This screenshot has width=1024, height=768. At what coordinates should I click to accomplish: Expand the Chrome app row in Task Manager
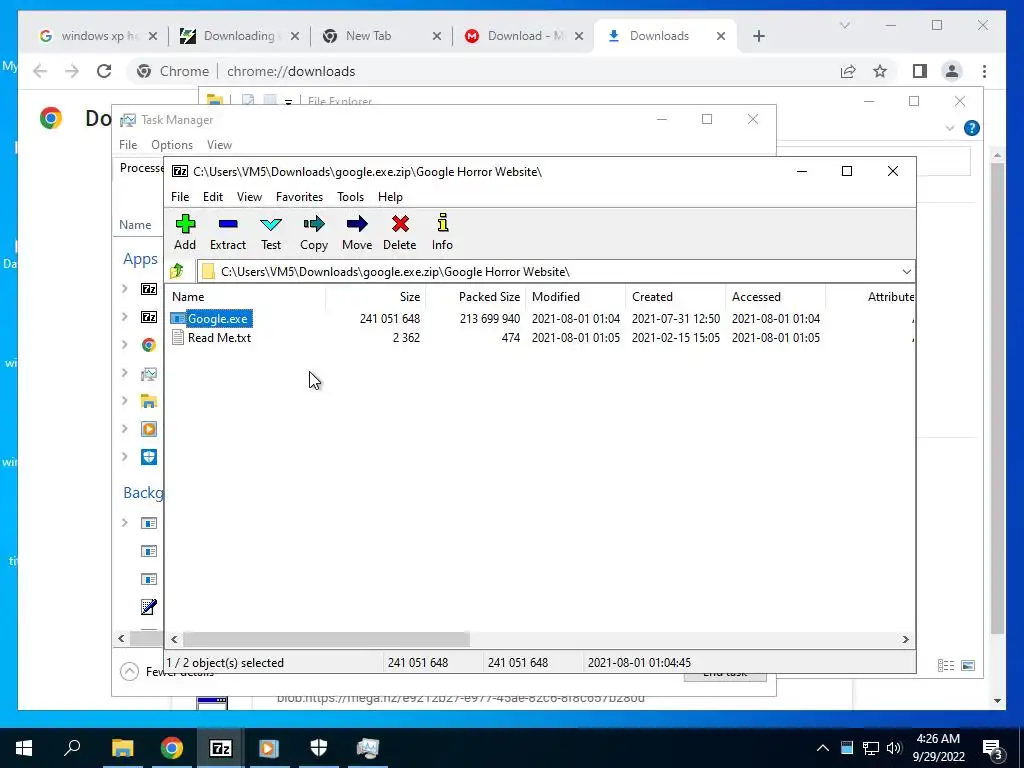pos(125,344)
